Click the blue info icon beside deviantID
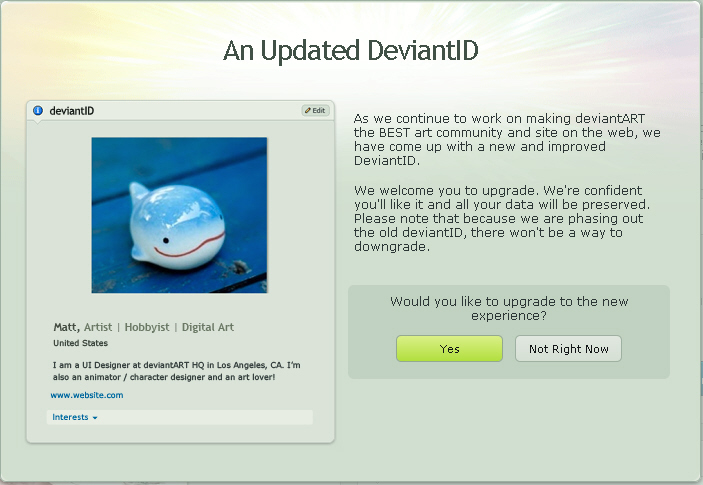The image size is (703, 485). coord(38,111)
